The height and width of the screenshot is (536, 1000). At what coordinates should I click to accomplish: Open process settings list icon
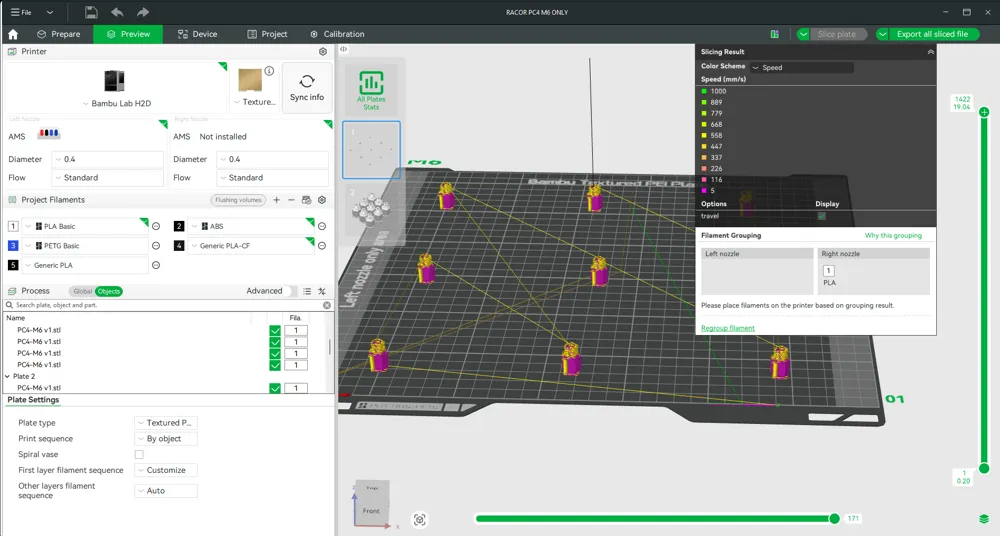pyautogui.click(x=307, y=291)
